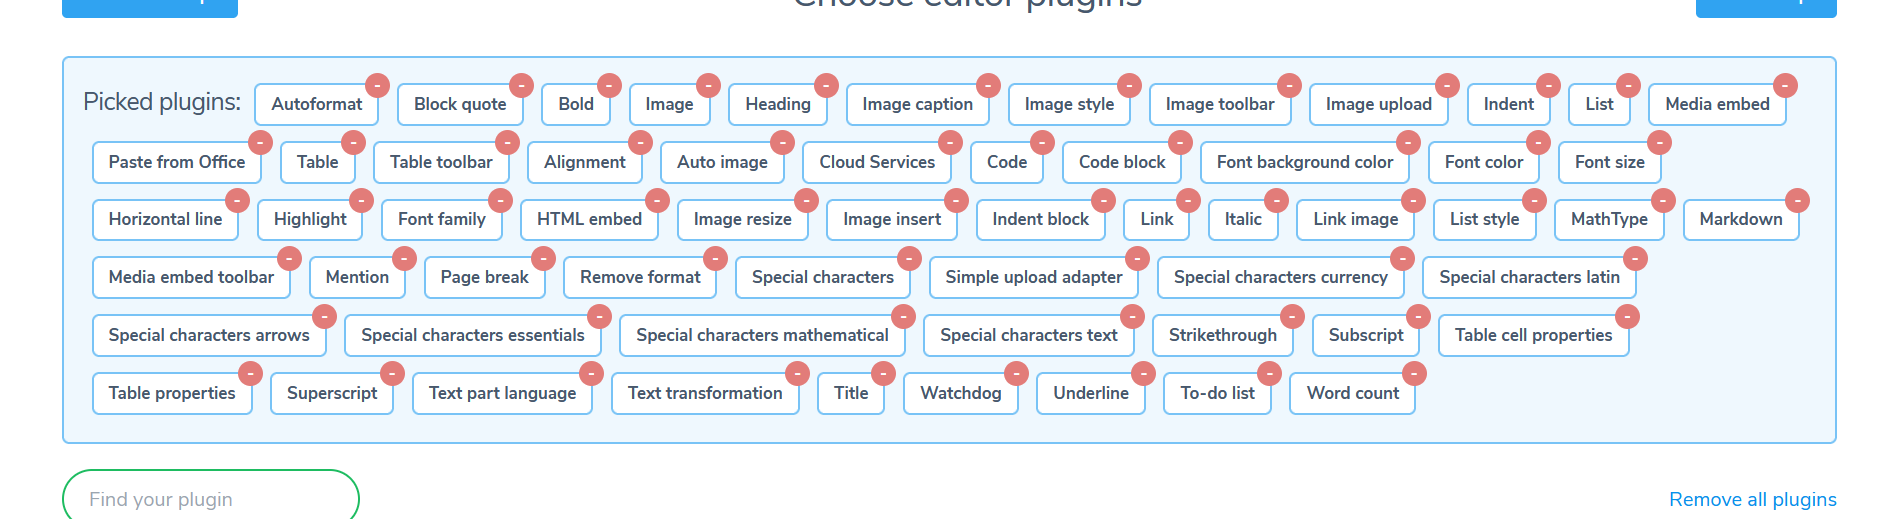The width and height of the screenshot is (1877, 519).
Task: Remove Table cell properties via minus badge
Action: 1627,316
